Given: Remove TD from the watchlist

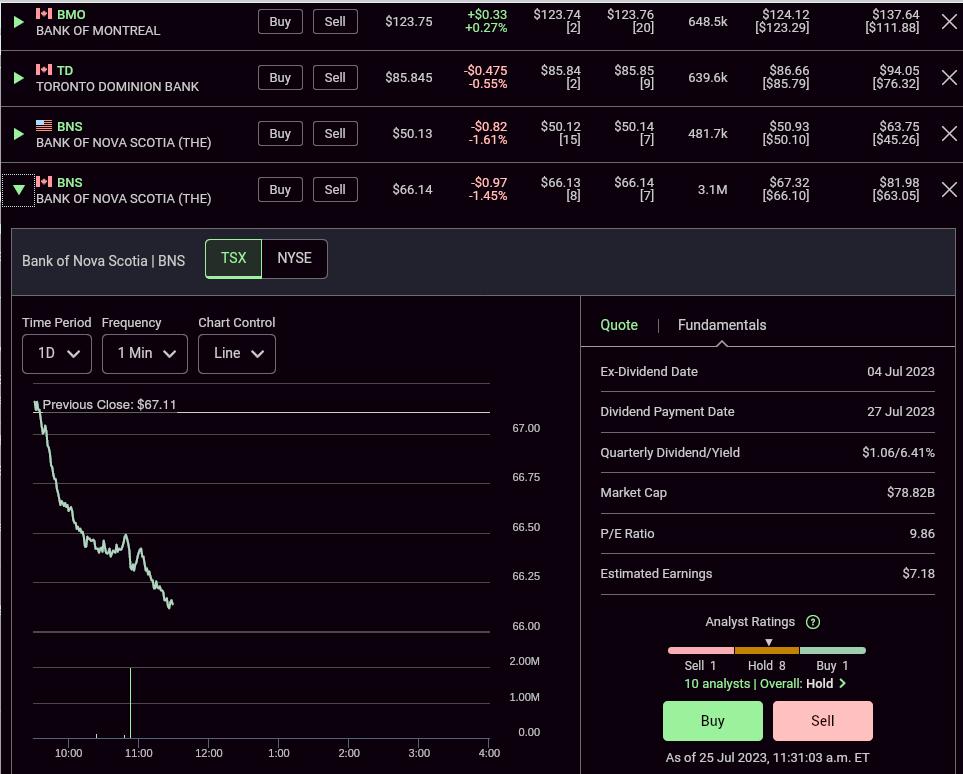Looking at the screenshot, I should pos(949,77).
